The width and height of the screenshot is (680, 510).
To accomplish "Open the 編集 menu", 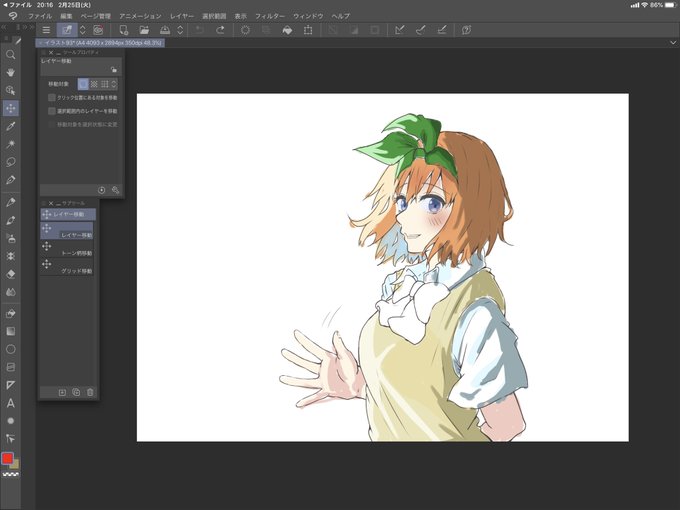I will 66,16.
